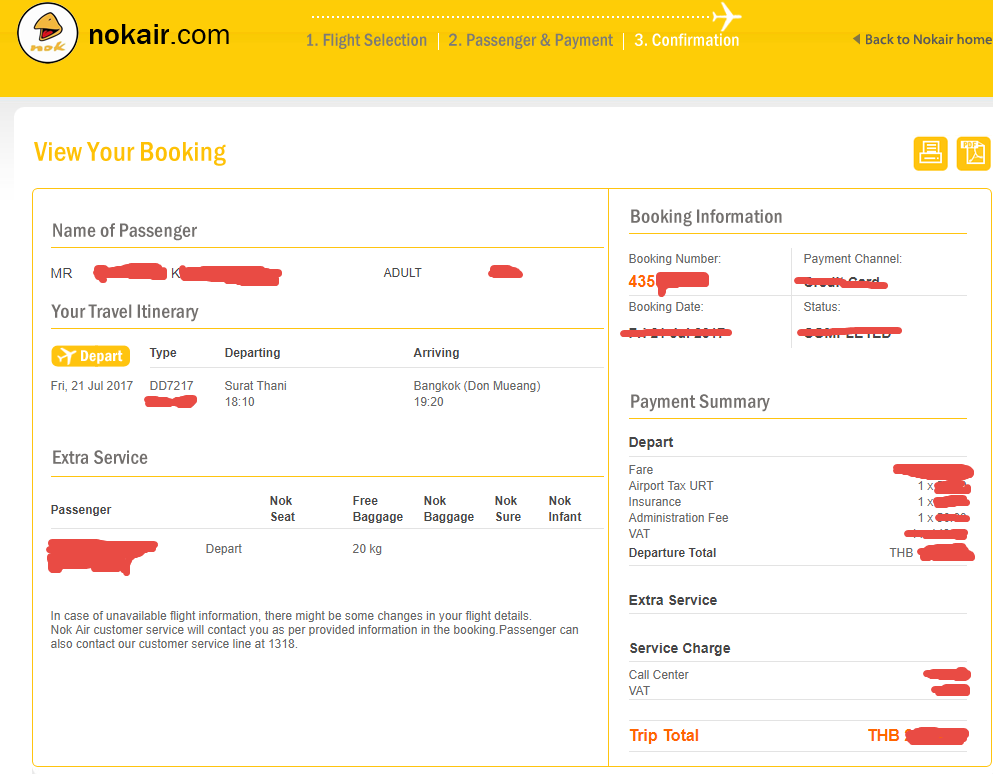The height and width of the screenshot is (774, 993).
Task: Click the Administration Fee line
Action: [678, 517]
